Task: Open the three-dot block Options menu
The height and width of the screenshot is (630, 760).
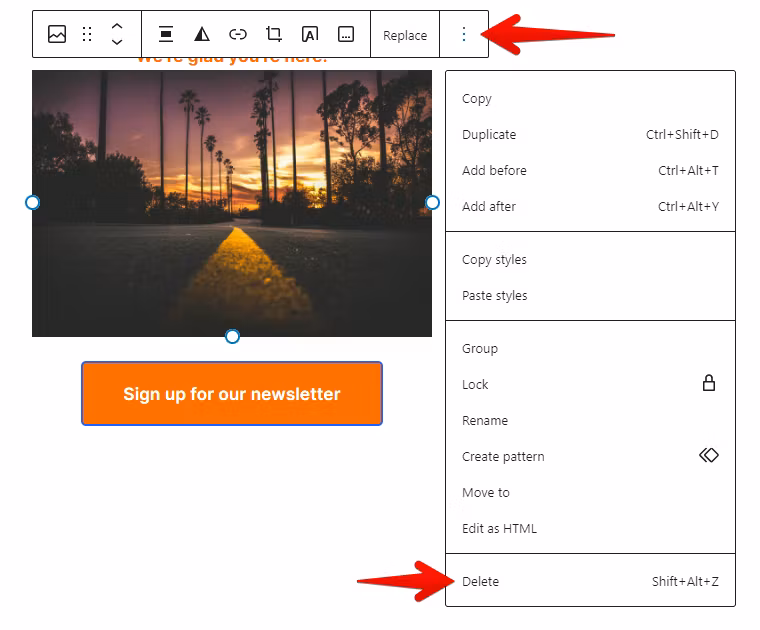Action: coord(464,34)
